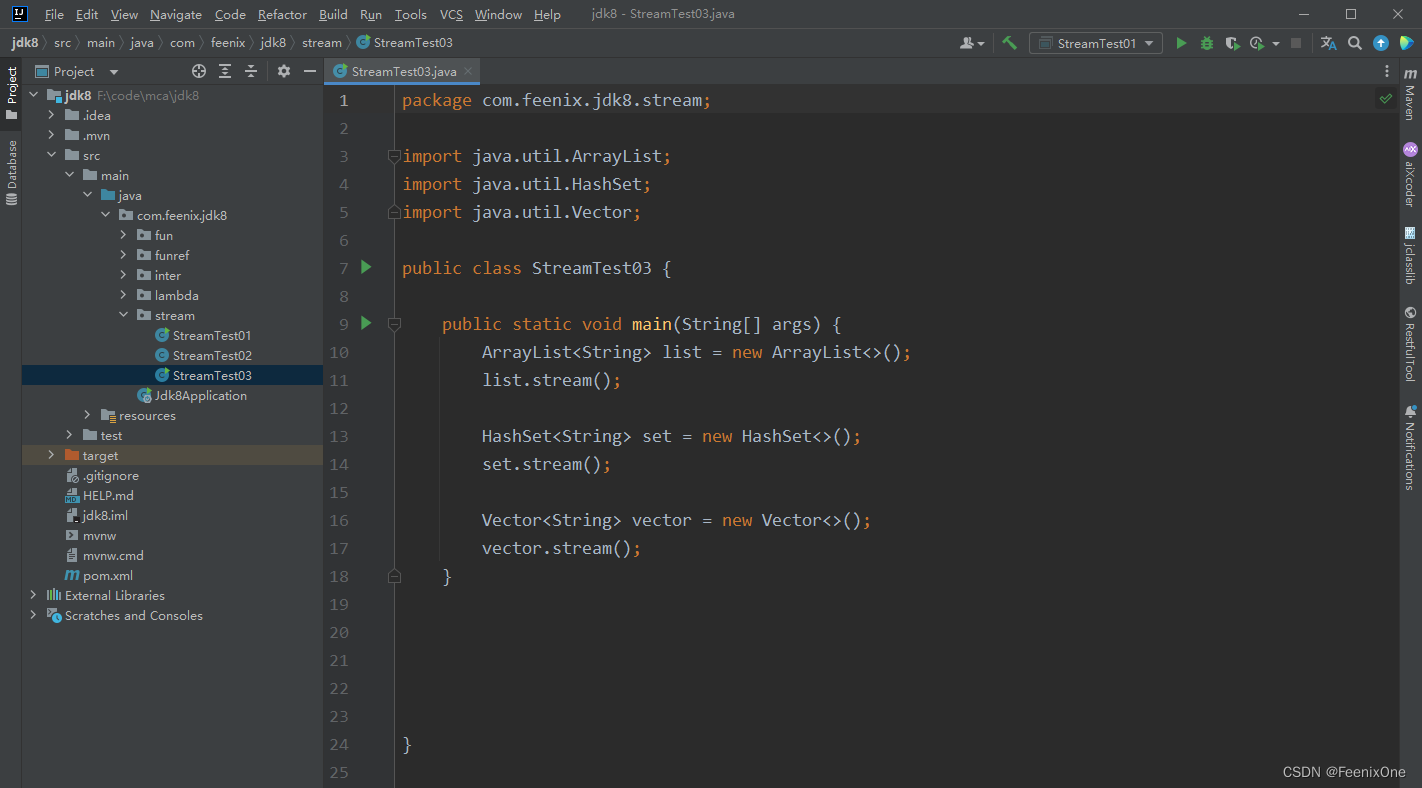Click StreamTest03 breadcrumb in navigation bar
The width and height of the screenshot is (1422, 788).
(x=404, y=43)
